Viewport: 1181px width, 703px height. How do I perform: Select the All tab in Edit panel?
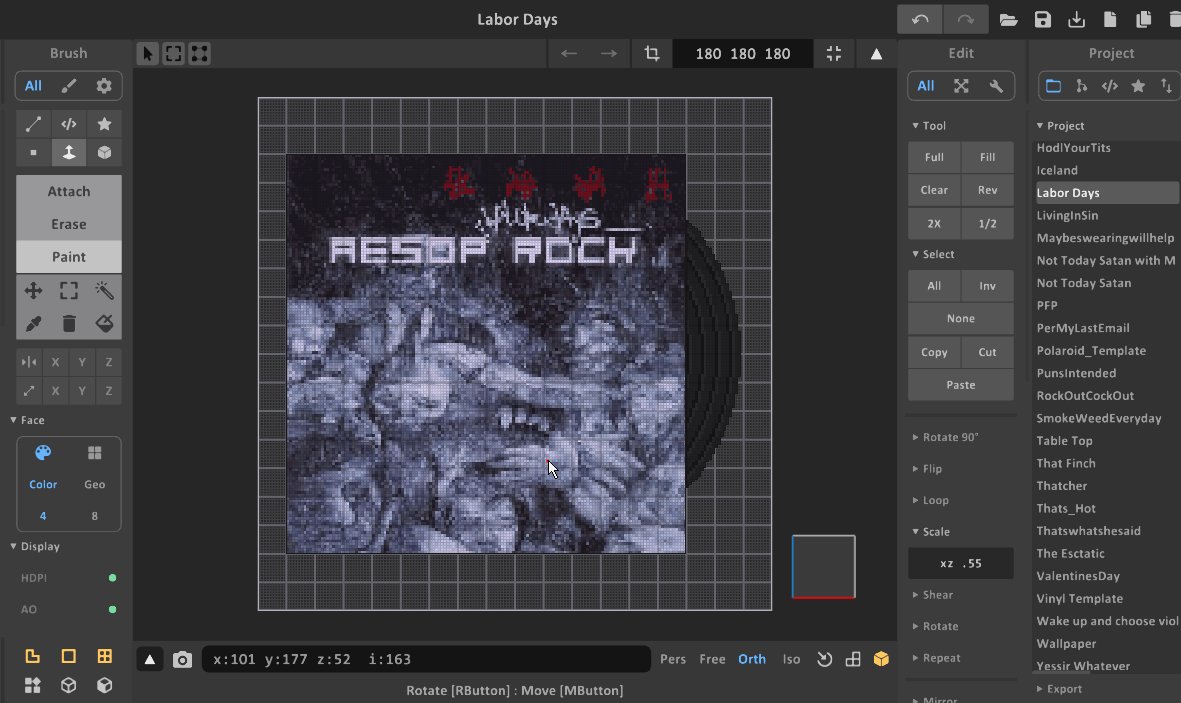point(926,86)
